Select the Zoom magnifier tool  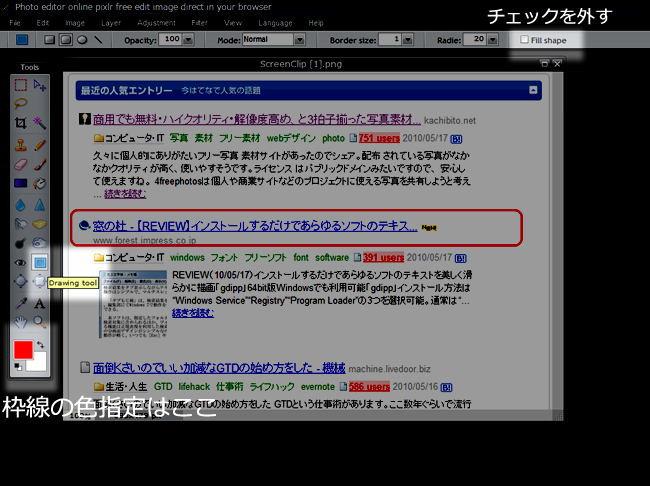coord(40,322)
